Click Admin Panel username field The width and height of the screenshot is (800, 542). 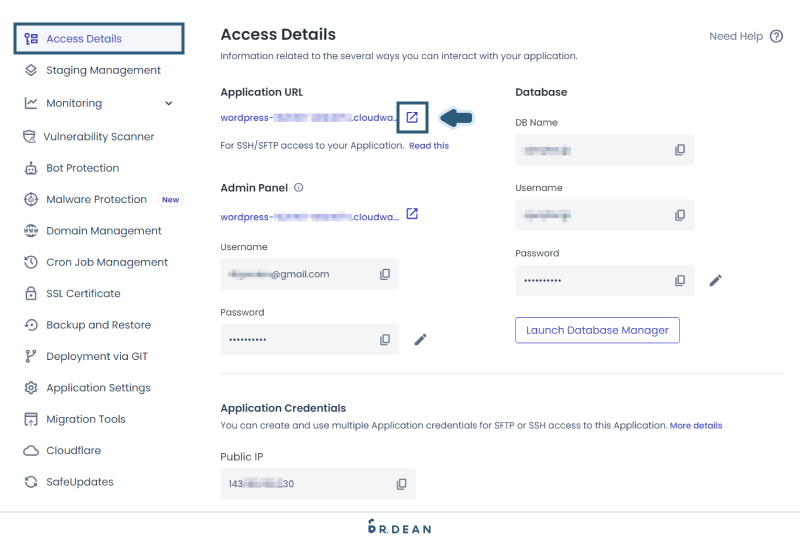(310, 275)
